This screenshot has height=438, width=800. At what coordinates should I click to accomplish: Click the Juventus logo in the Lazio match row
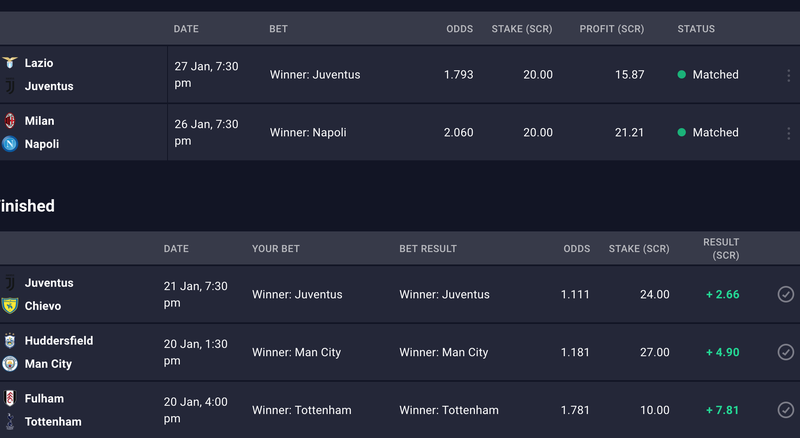10,86
